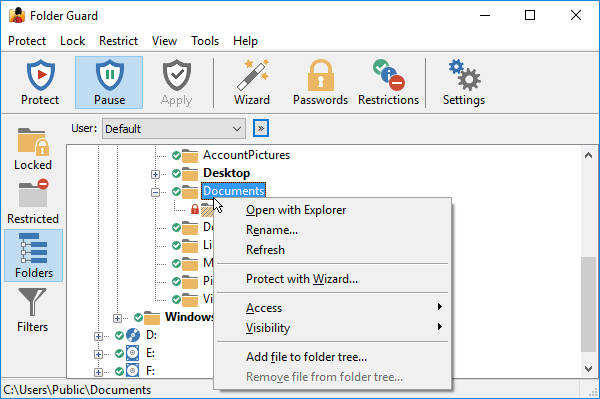This screenshot has width=600, height=399.
Task: Click the vertical scrollbar thumb
Action: (x=588, y=304)
